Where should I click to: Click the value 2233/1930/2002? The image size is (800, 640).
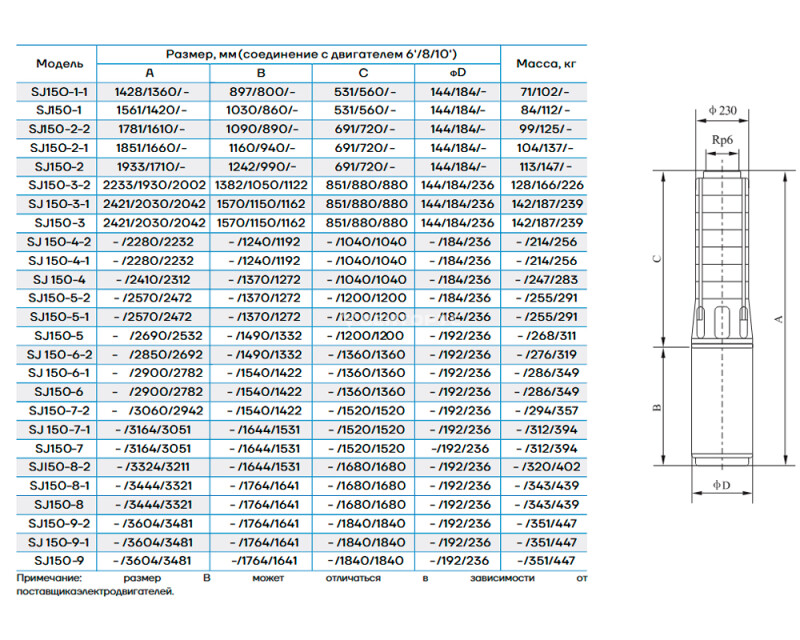[x=154, y=185]
